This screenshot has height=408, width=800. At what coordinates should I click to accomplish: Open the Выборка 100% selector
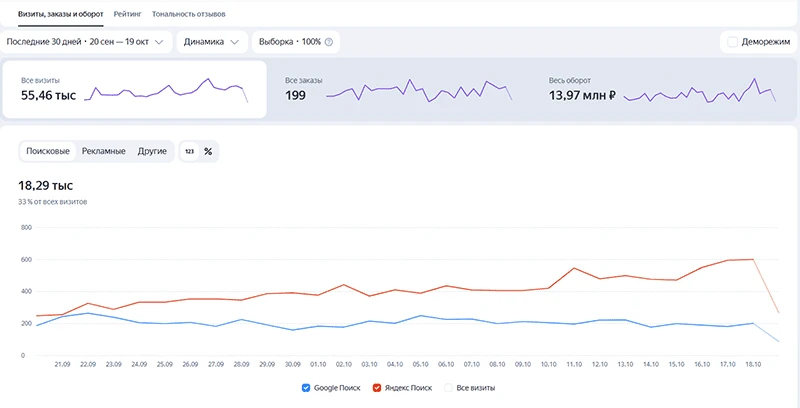pos(296,42)
